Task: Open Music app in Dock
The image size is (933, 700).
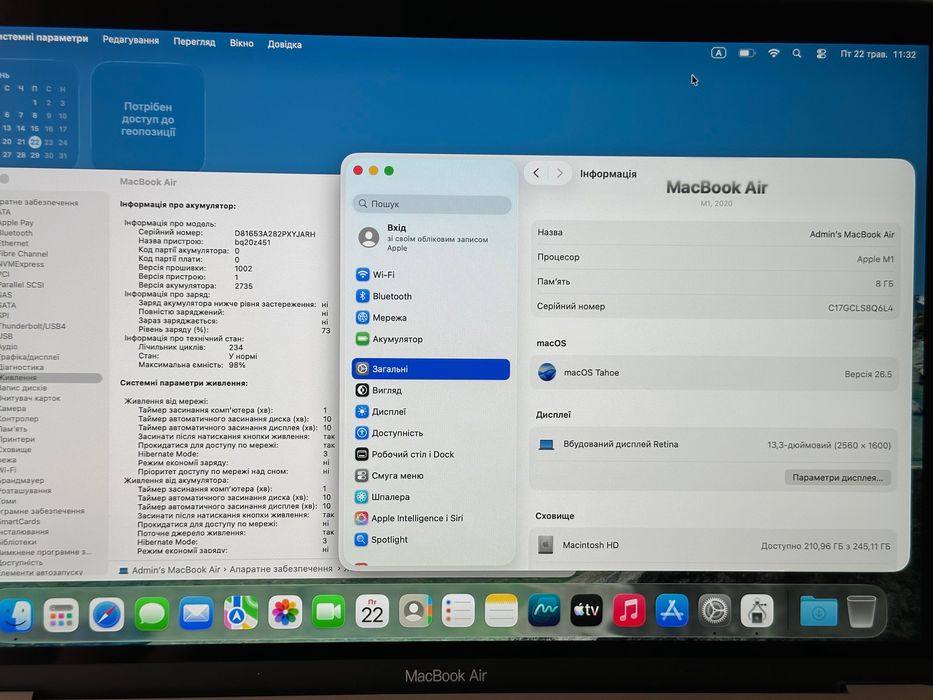Action: click(x=629, y=610)
